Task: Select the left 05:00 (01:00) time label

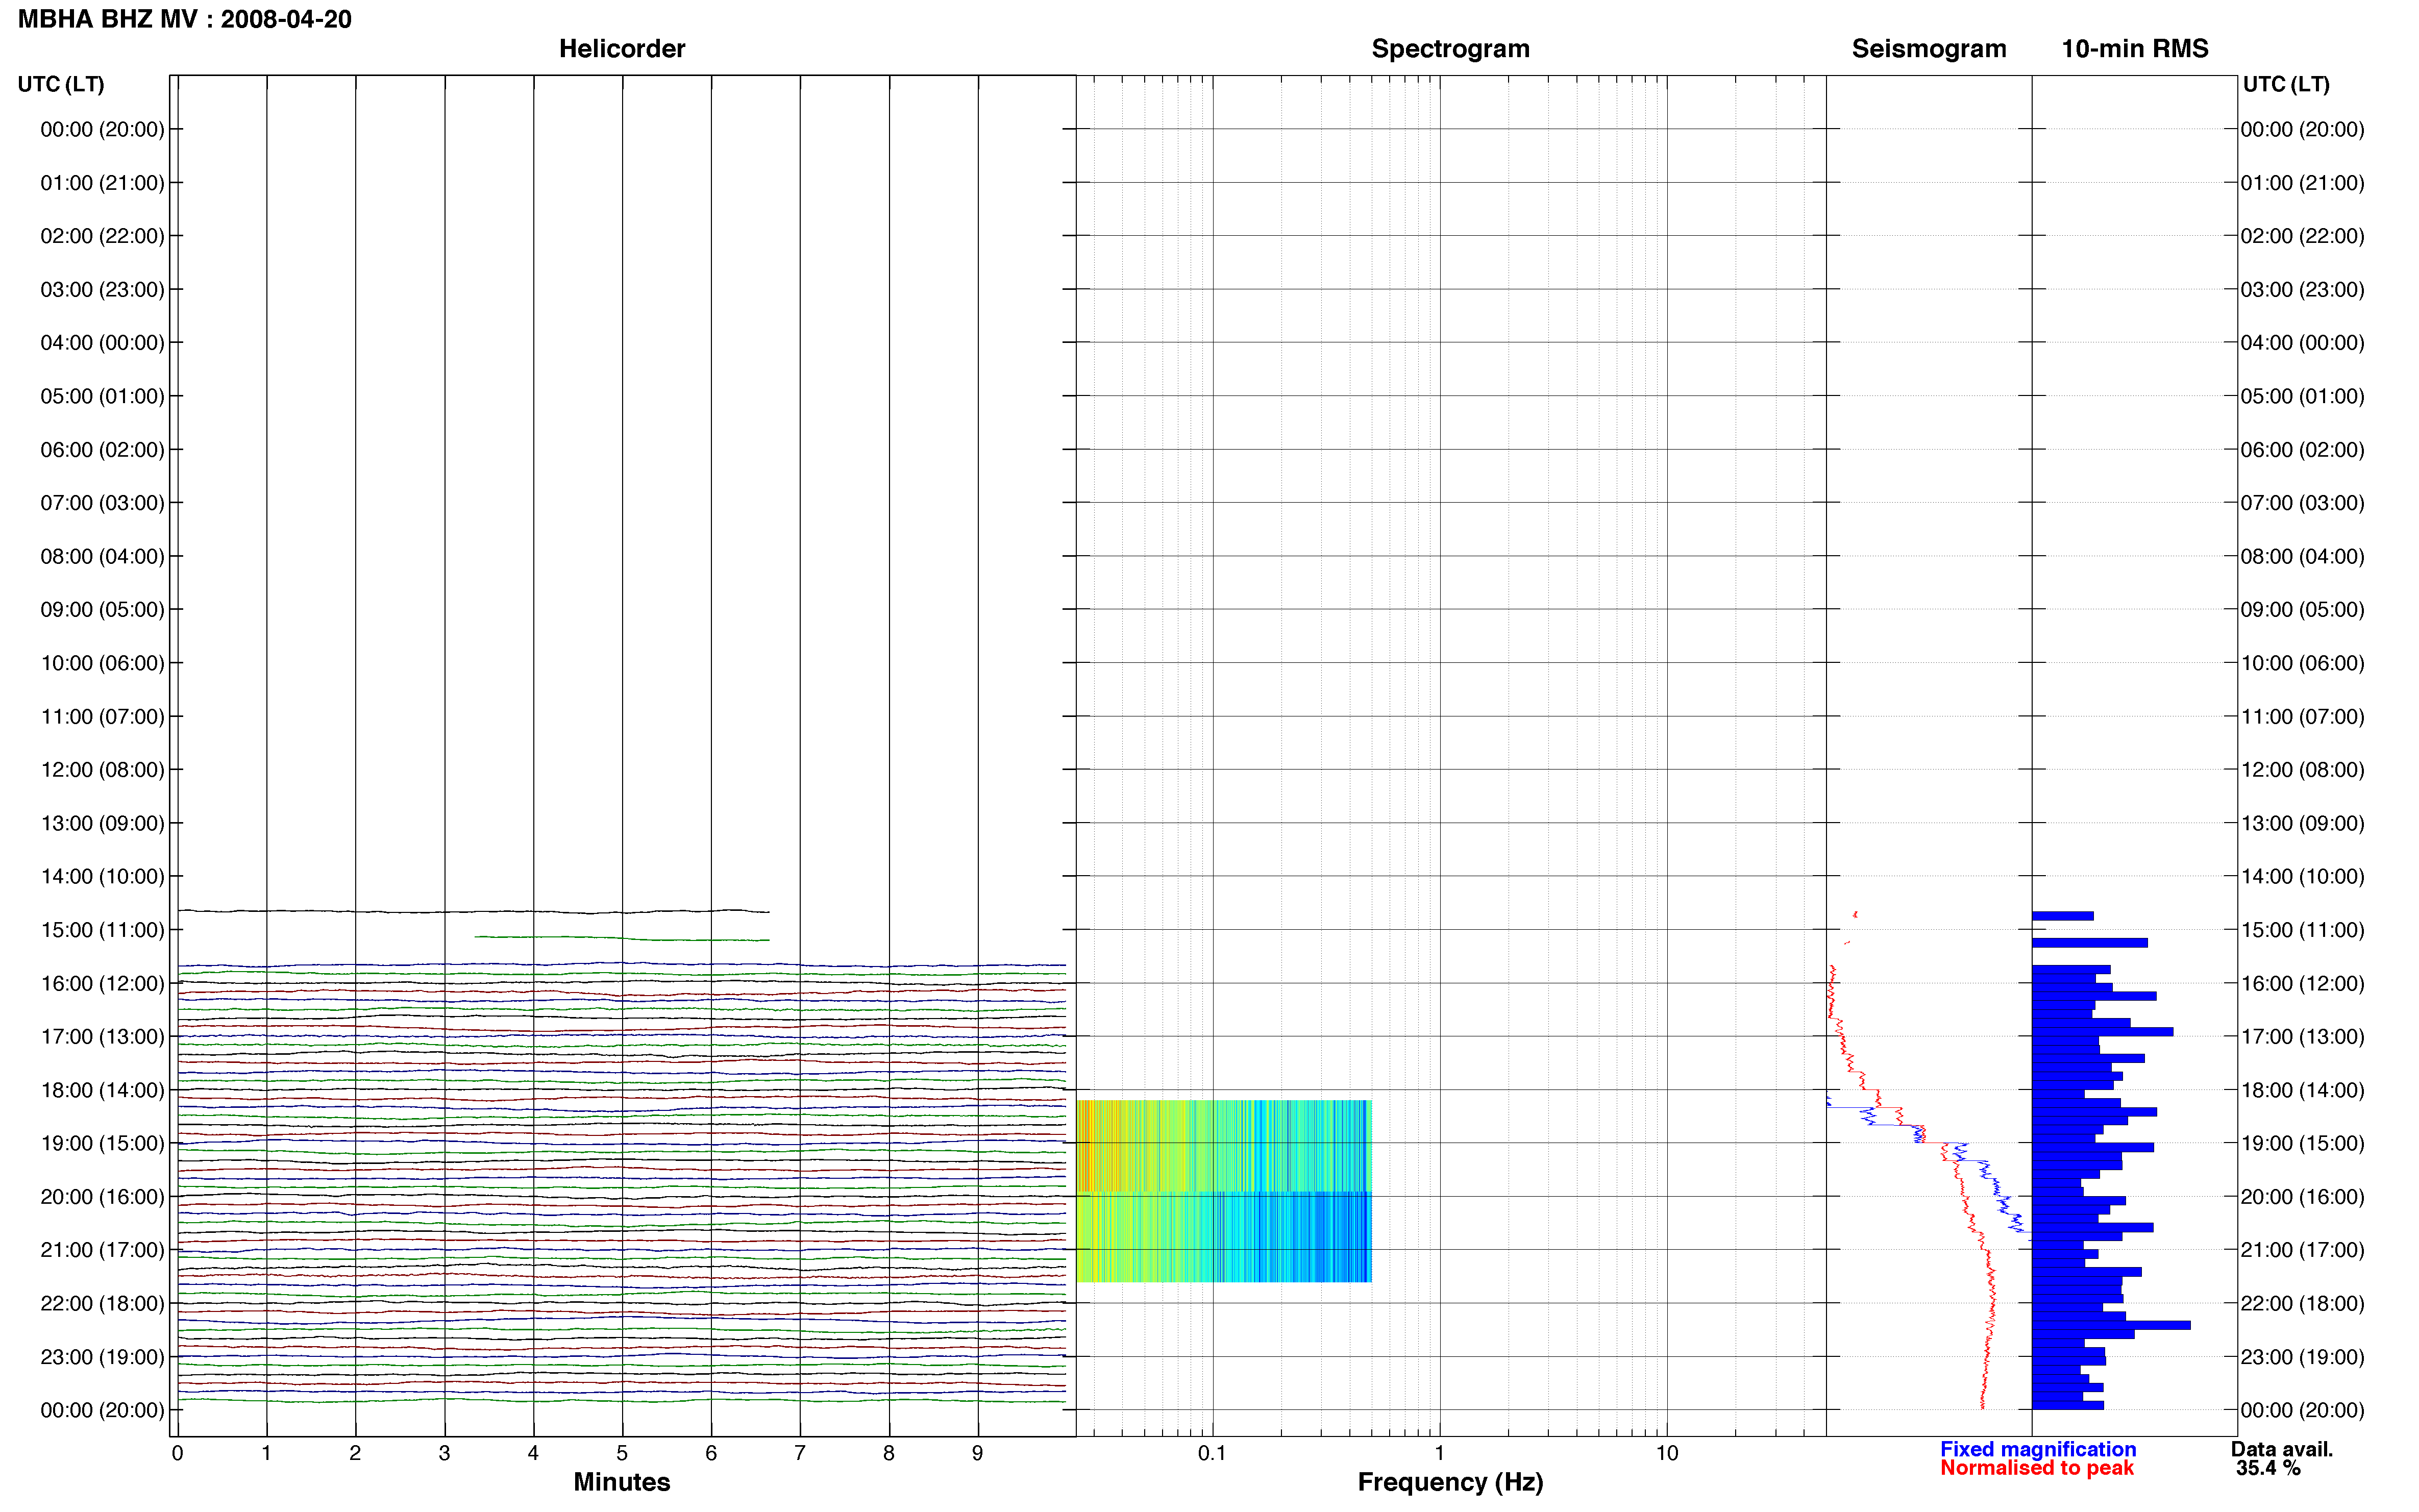Action: pyautogui.click(x=102, y=396)
